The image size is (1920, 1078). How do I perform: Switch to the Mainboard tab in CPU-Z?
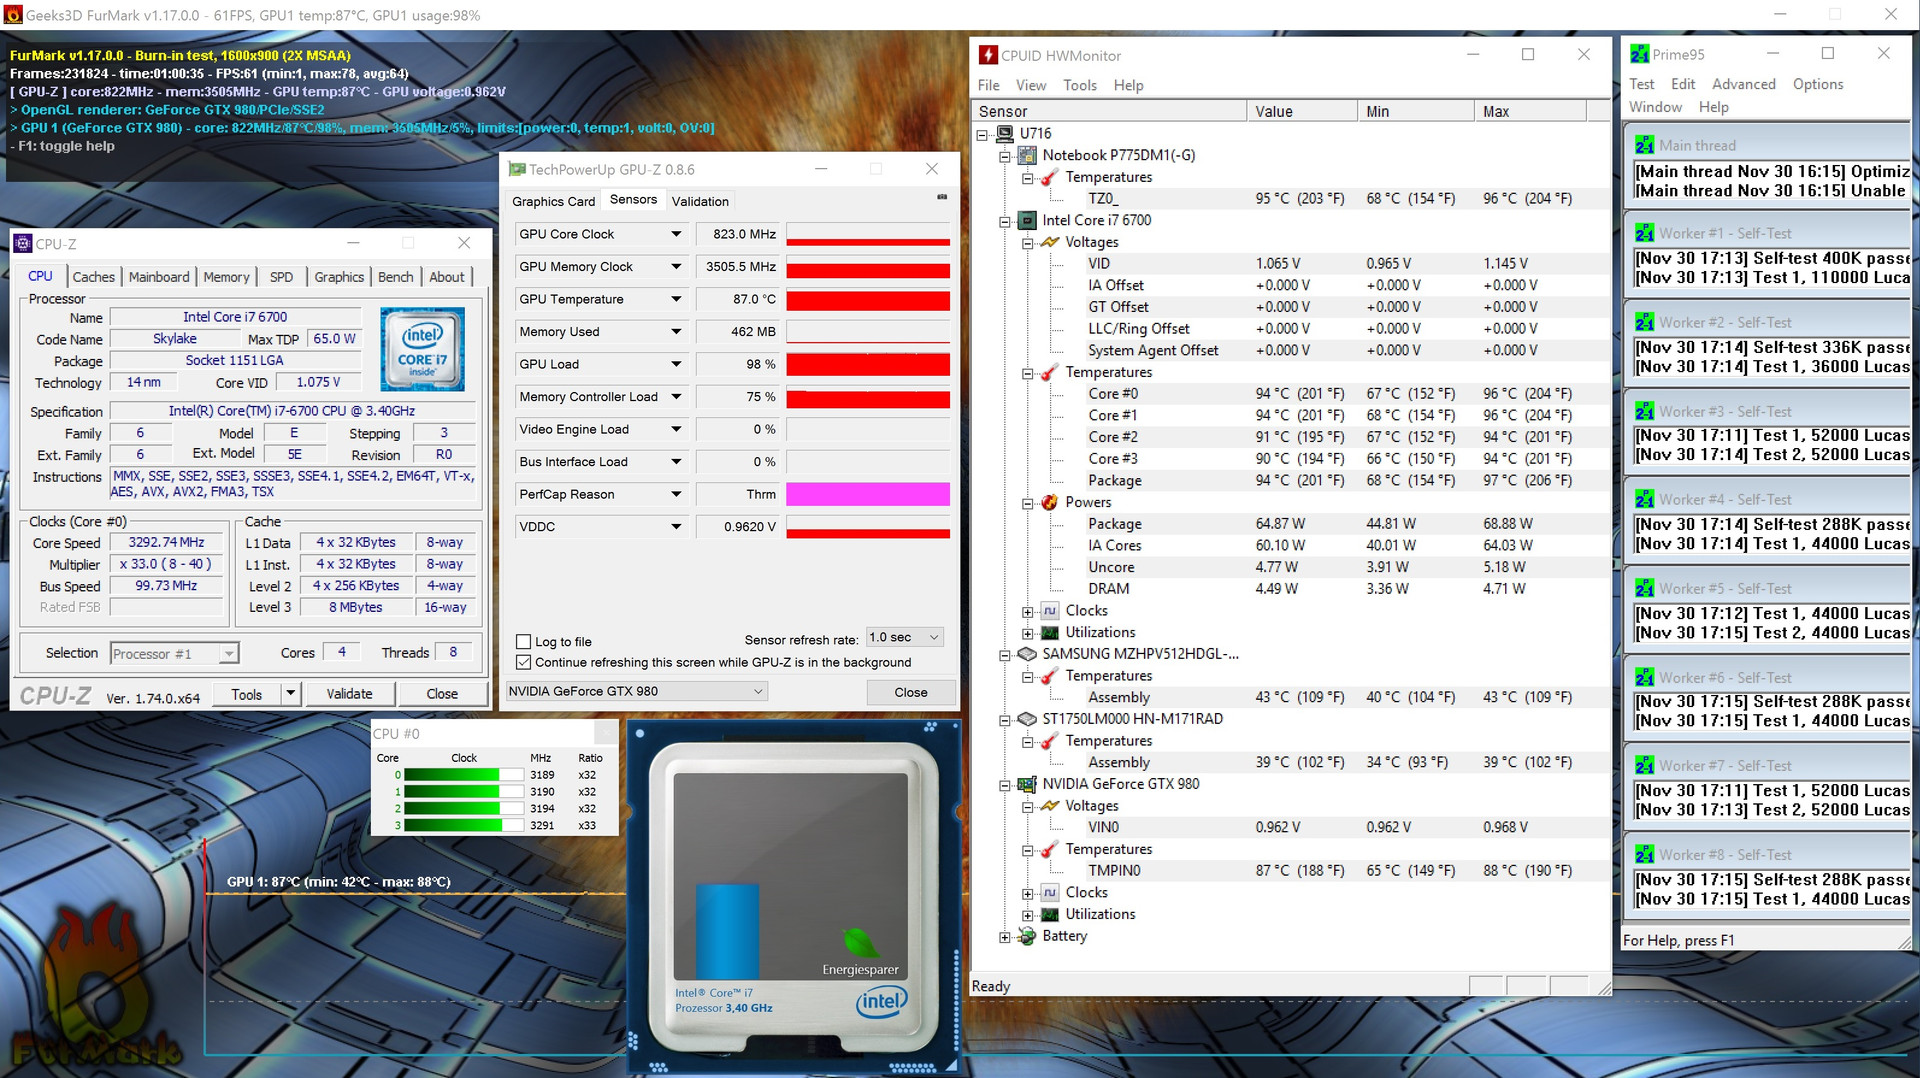(x=159, y=277)
